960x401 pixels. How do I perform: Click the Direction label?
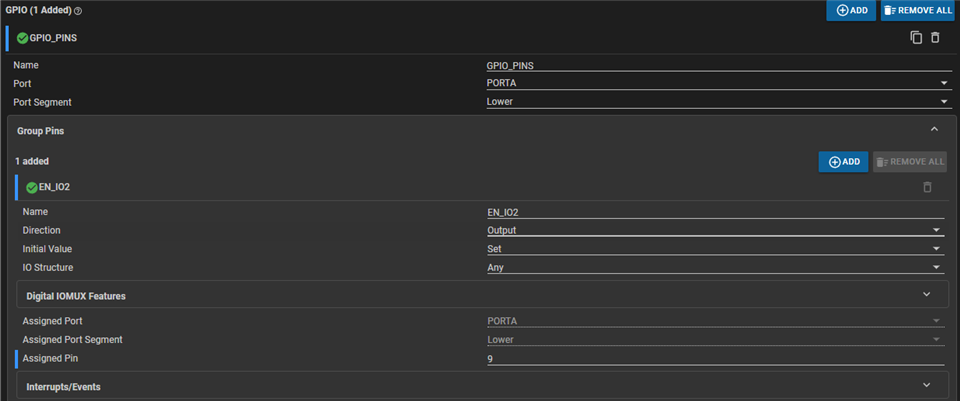42,230
